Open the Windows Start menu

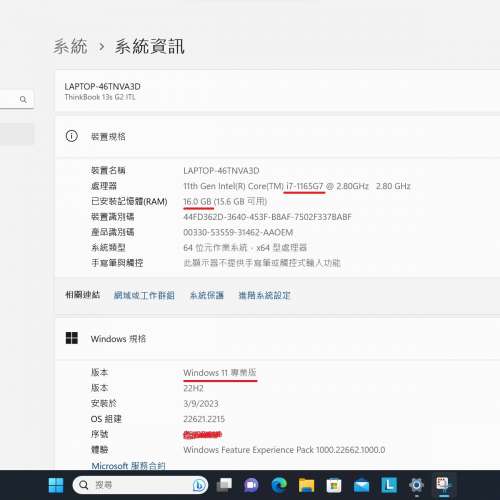point(56,485)
